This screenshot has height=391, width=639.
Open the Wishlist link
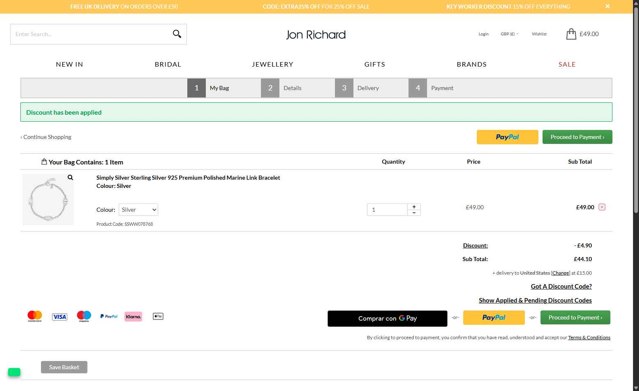tap(539, 34)
